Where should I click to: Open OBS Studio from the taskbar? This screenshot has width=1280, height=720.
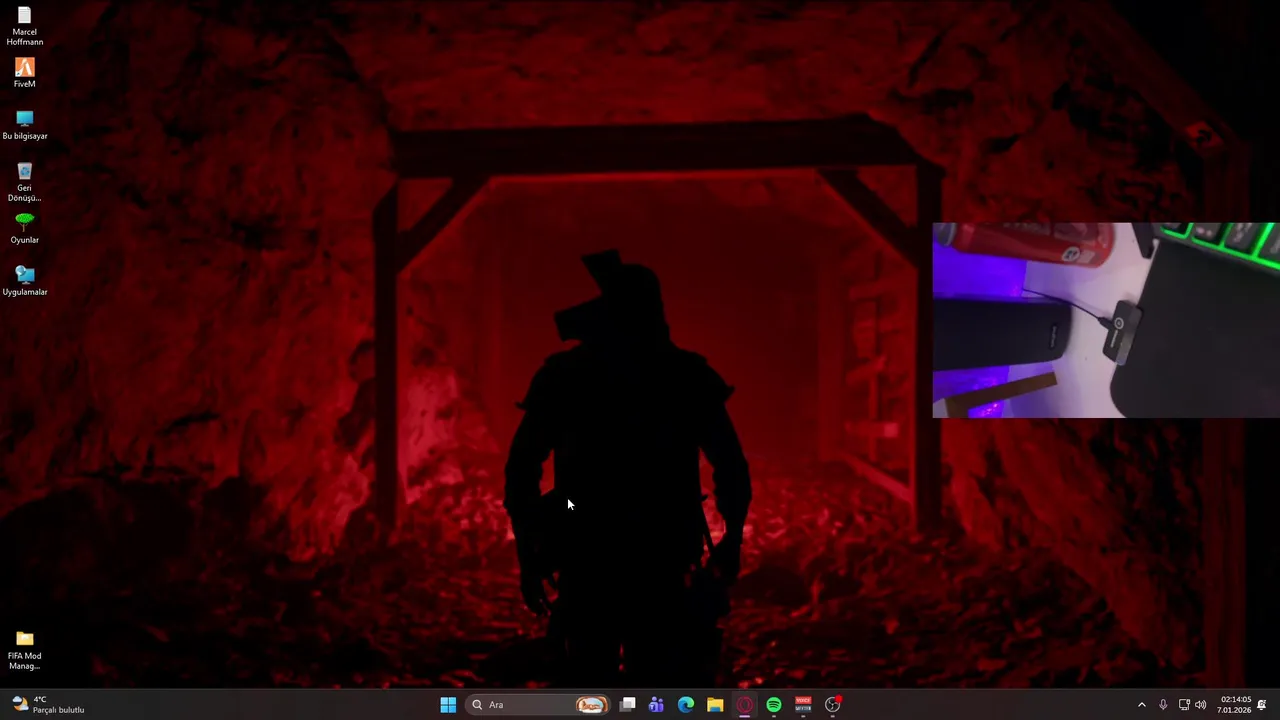[x=833, y=705]
